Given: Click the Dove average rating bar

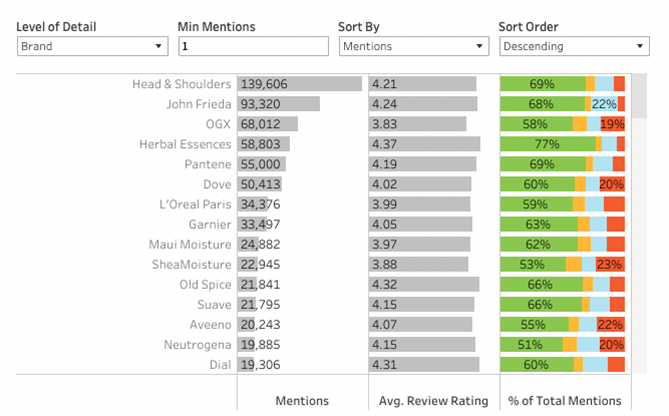Looking at the screenshot, I should 419,184.
